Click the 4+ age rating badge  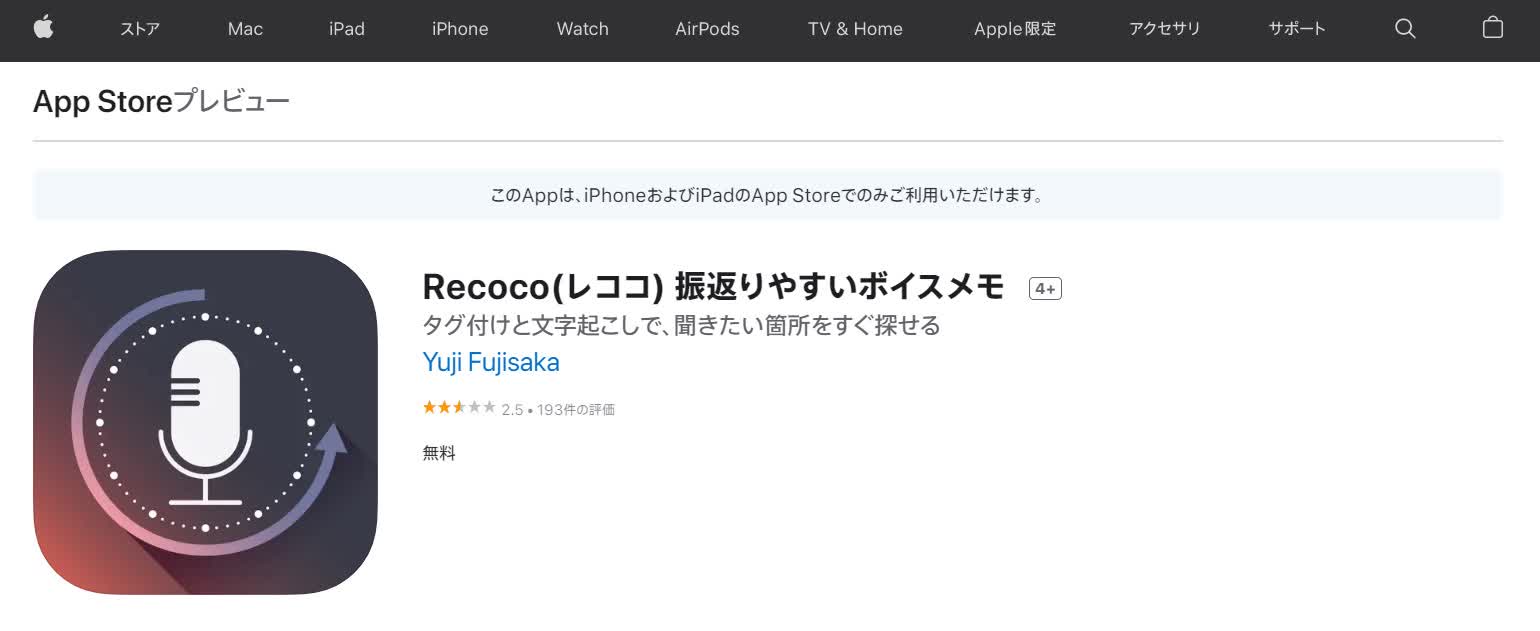click(1045, 289)
